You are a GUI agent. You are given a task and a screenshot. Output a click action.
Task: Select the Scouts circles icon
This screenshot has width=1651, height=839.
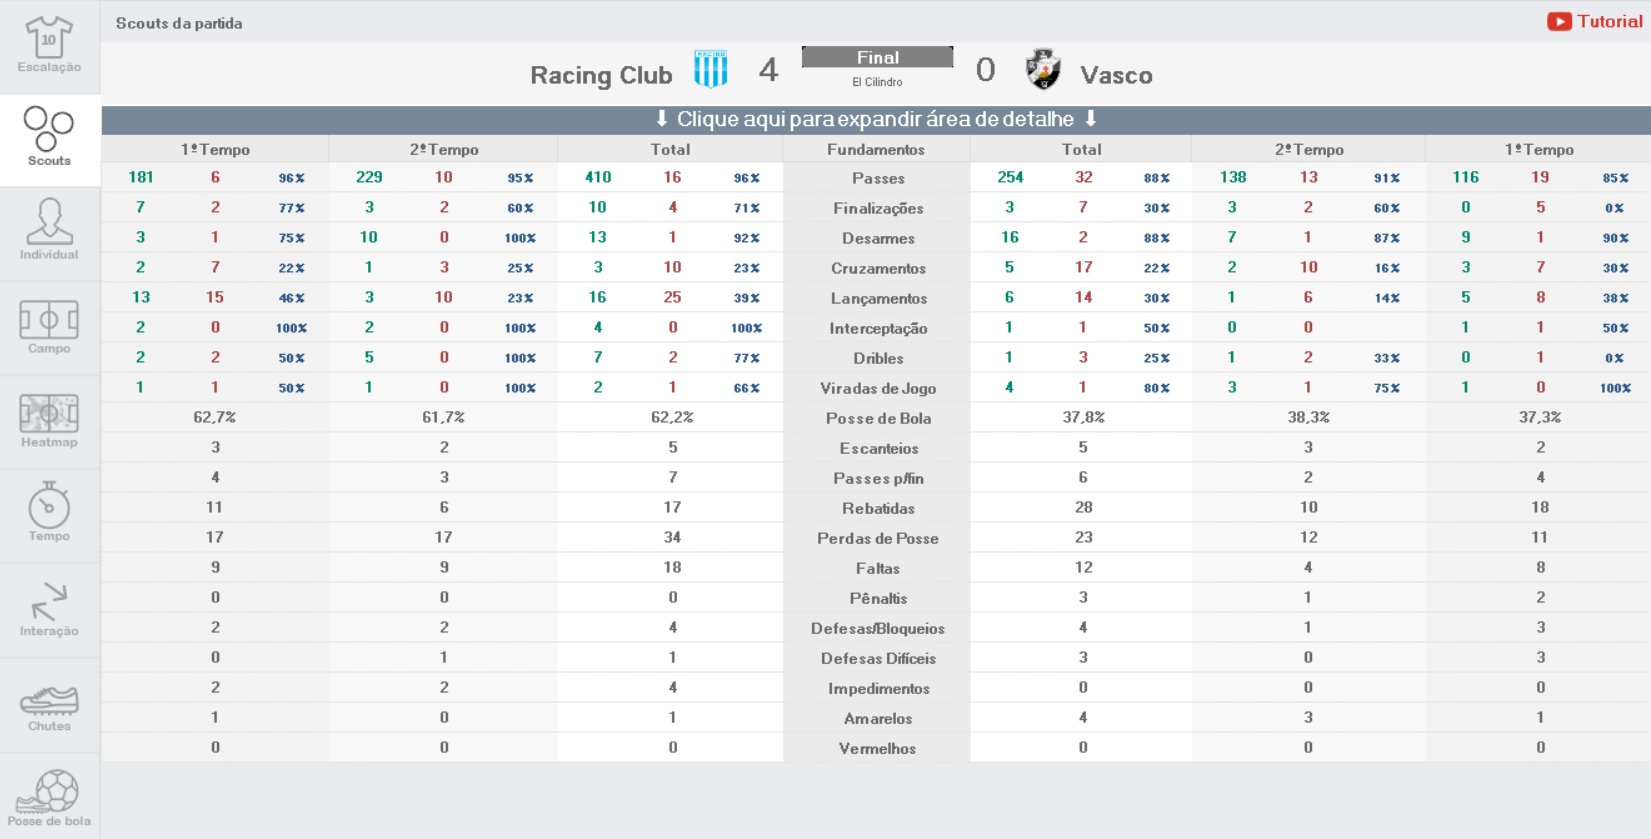(49, 130)
